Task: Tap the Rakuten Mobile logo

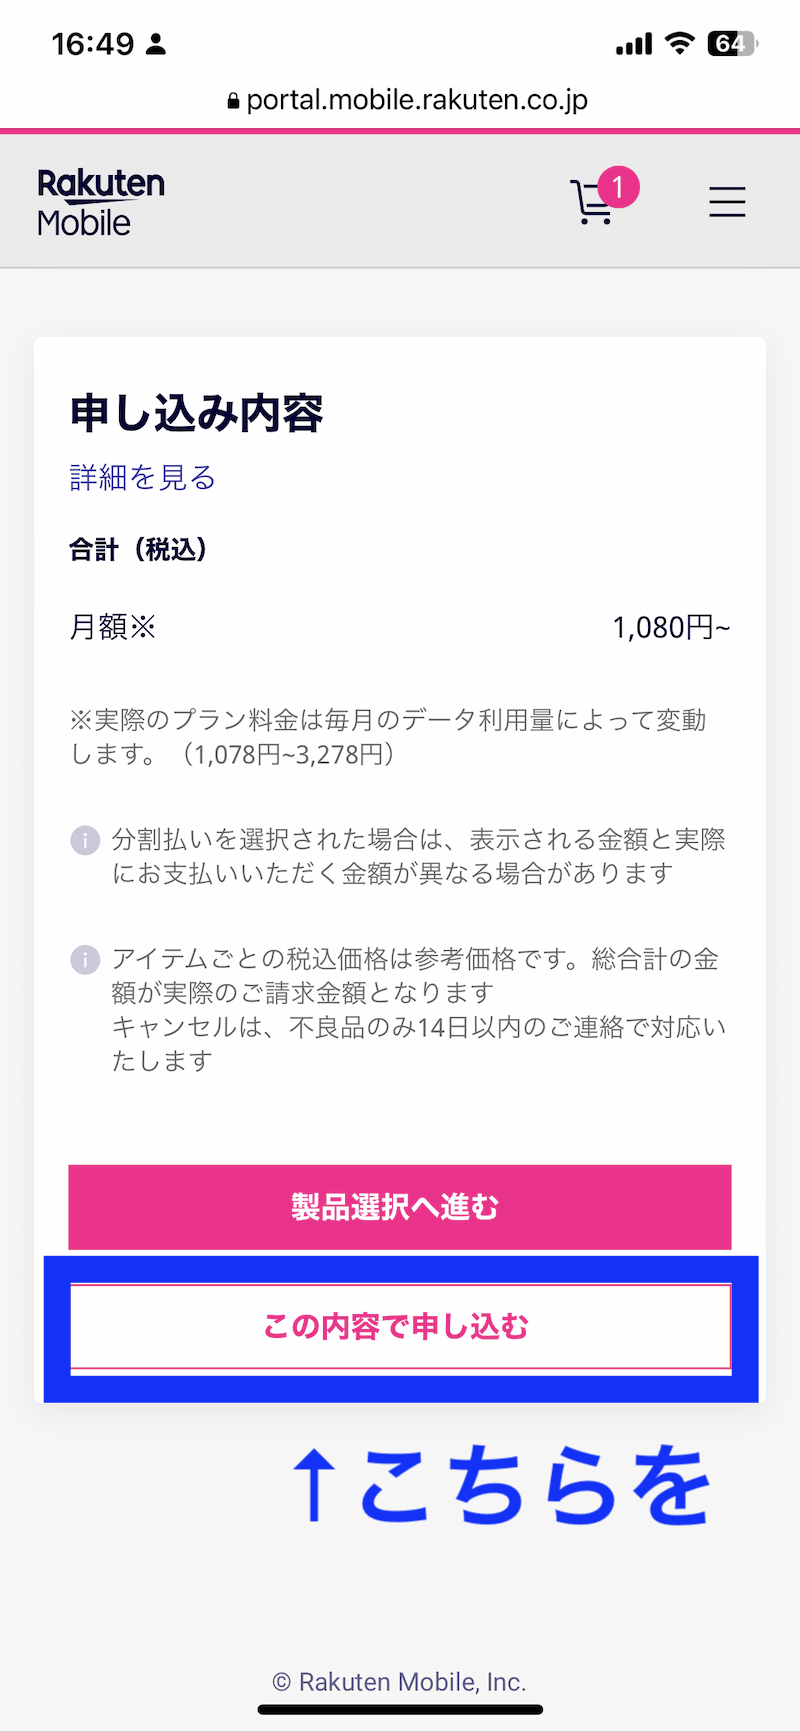Action: tap(100, 202)
